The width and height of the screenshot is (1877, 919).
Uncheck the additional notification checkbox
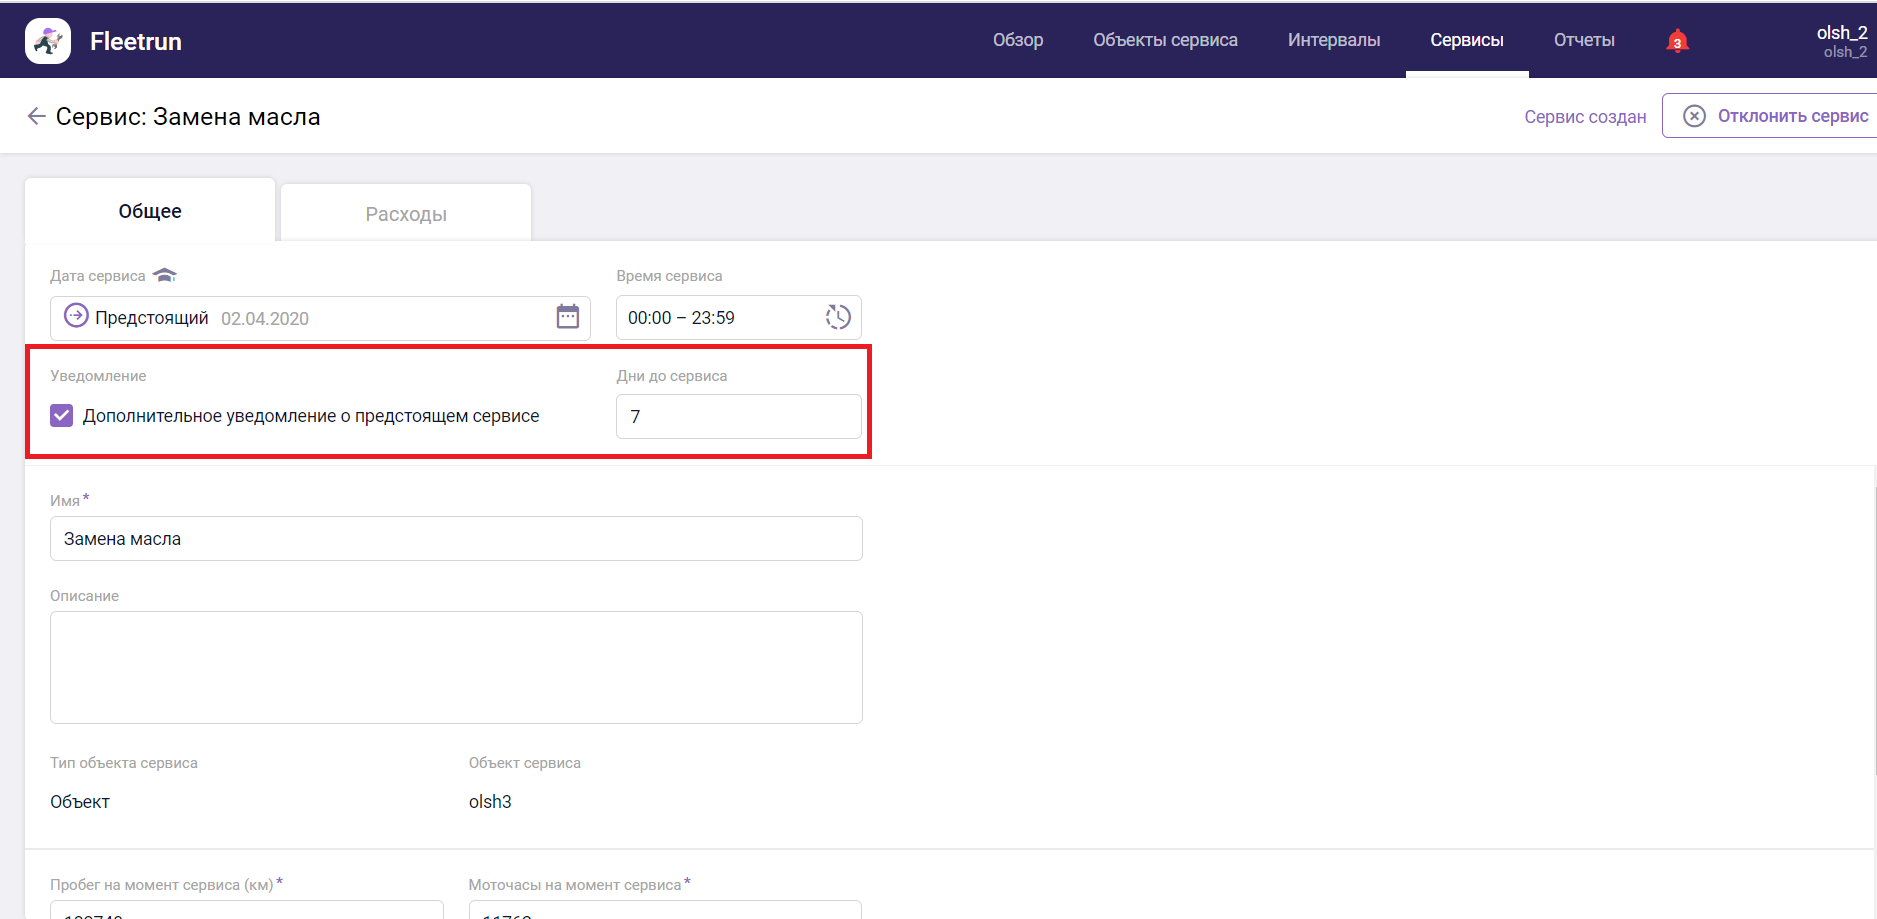click(62, 415)
